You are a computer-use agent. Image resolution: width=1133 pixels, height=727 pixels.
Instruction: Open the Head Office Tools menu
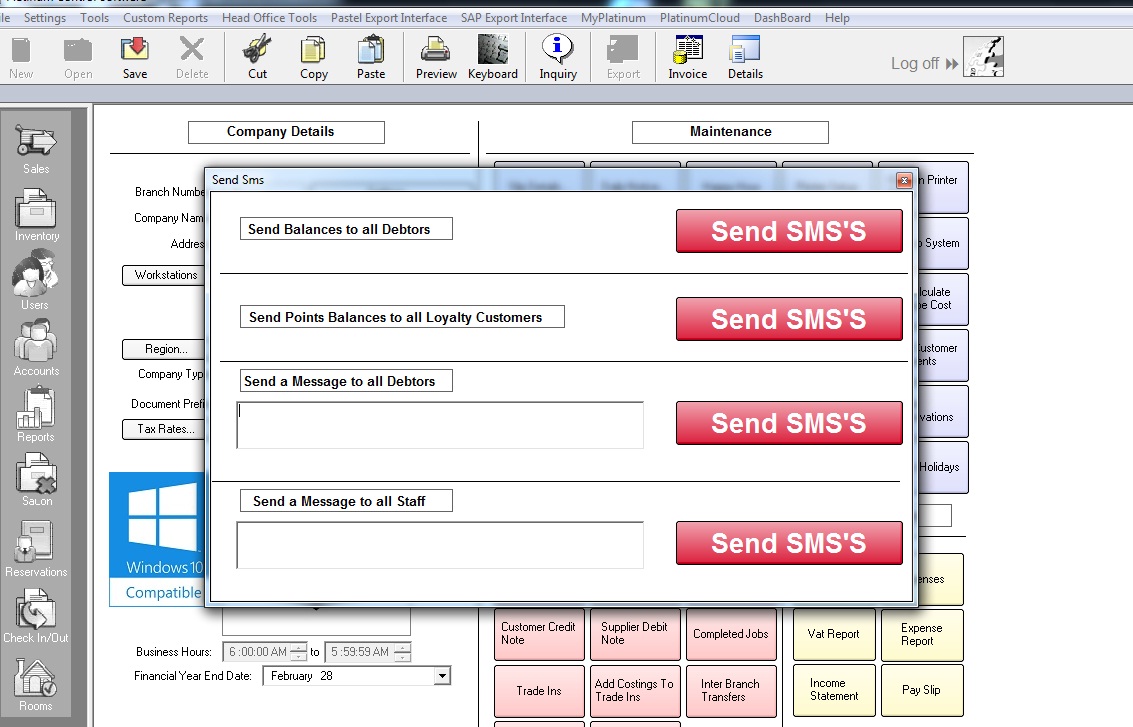coord(270,17)
